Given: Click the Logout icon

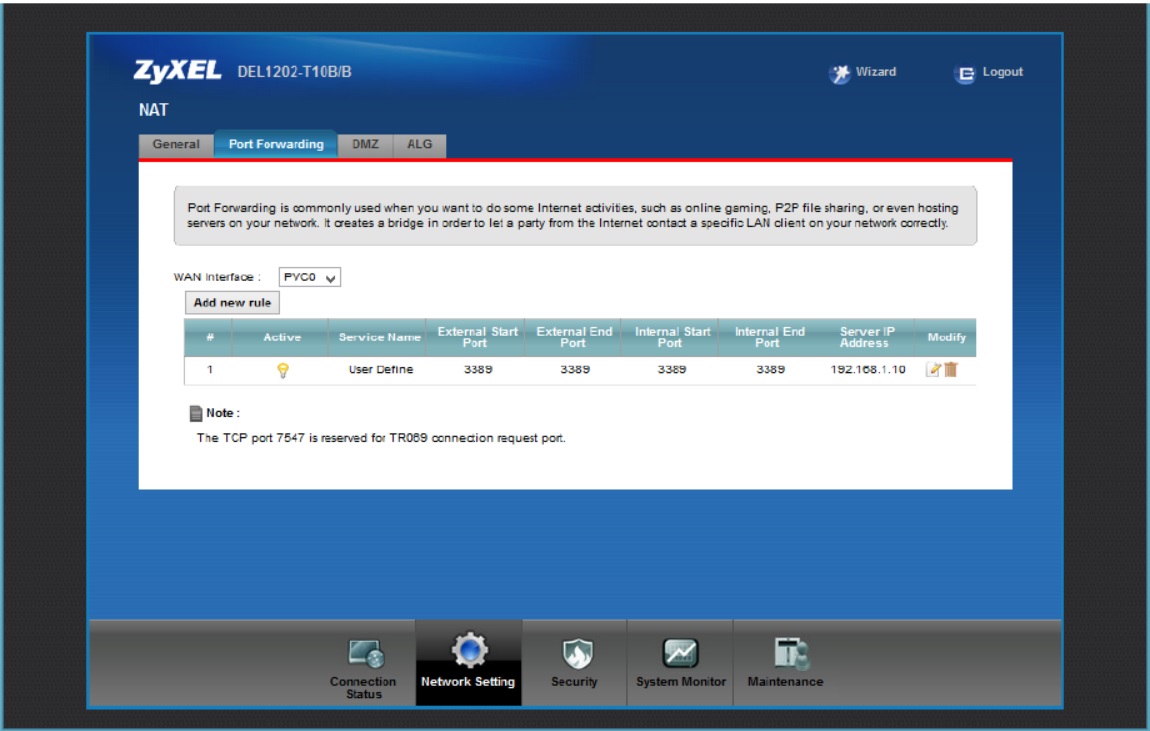Looking at the screenshot, I should [965, 73].
